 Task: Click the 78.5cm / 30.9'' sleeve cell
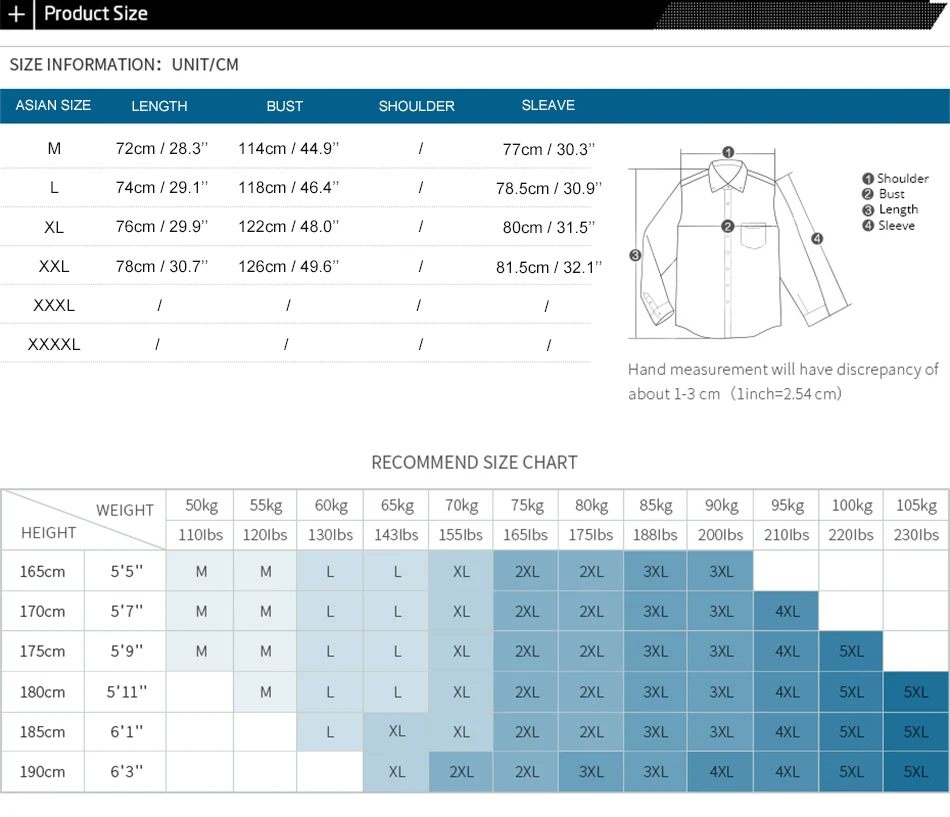pyautogui.click(x=549, y=188)
